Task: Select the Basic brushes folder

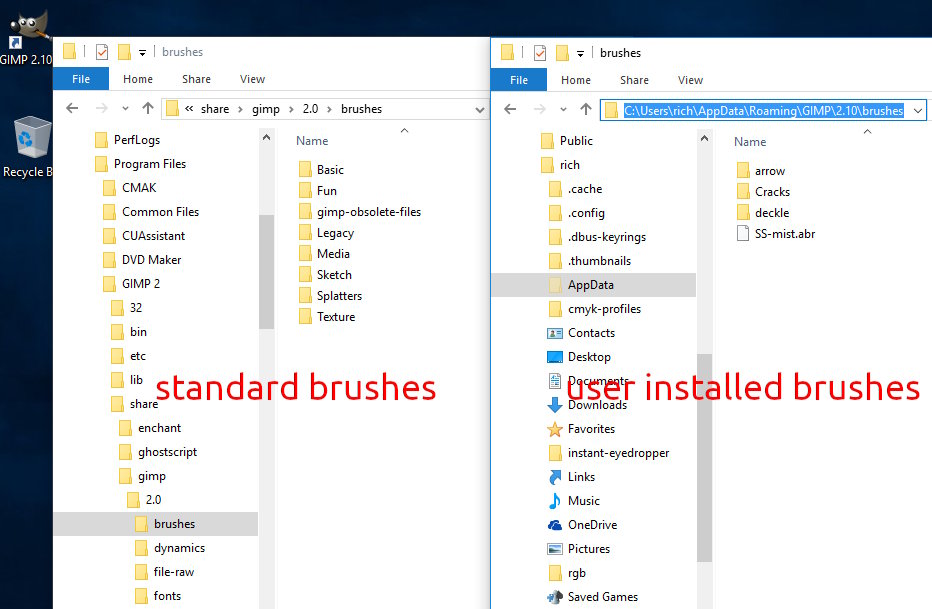Action: tap(321, 170)
